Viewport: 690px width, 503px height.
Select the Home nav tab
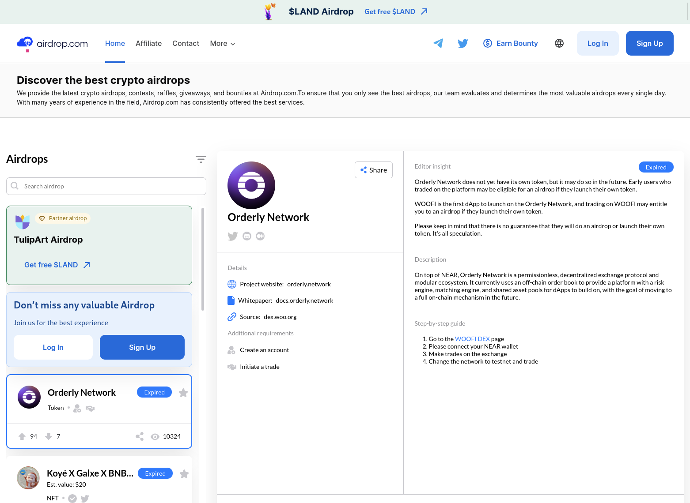pos(115,43)
